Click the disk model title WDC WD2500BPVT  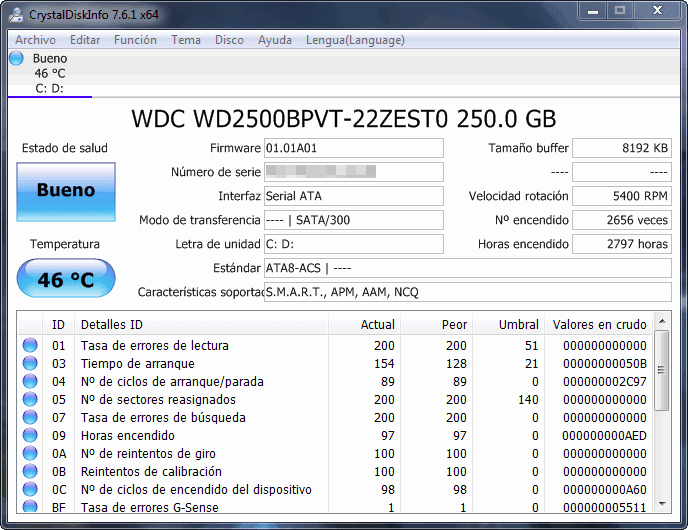click(x=344, y=119)
